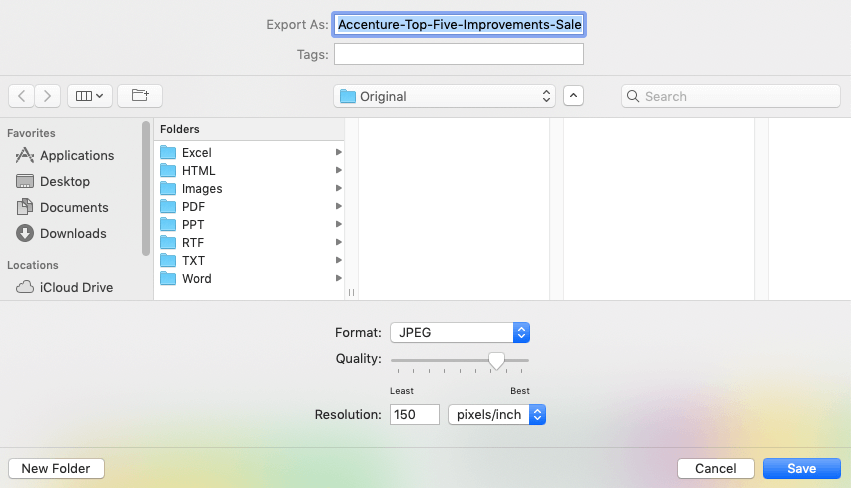
Task: Click into the Tags input field
Action: 459,54
